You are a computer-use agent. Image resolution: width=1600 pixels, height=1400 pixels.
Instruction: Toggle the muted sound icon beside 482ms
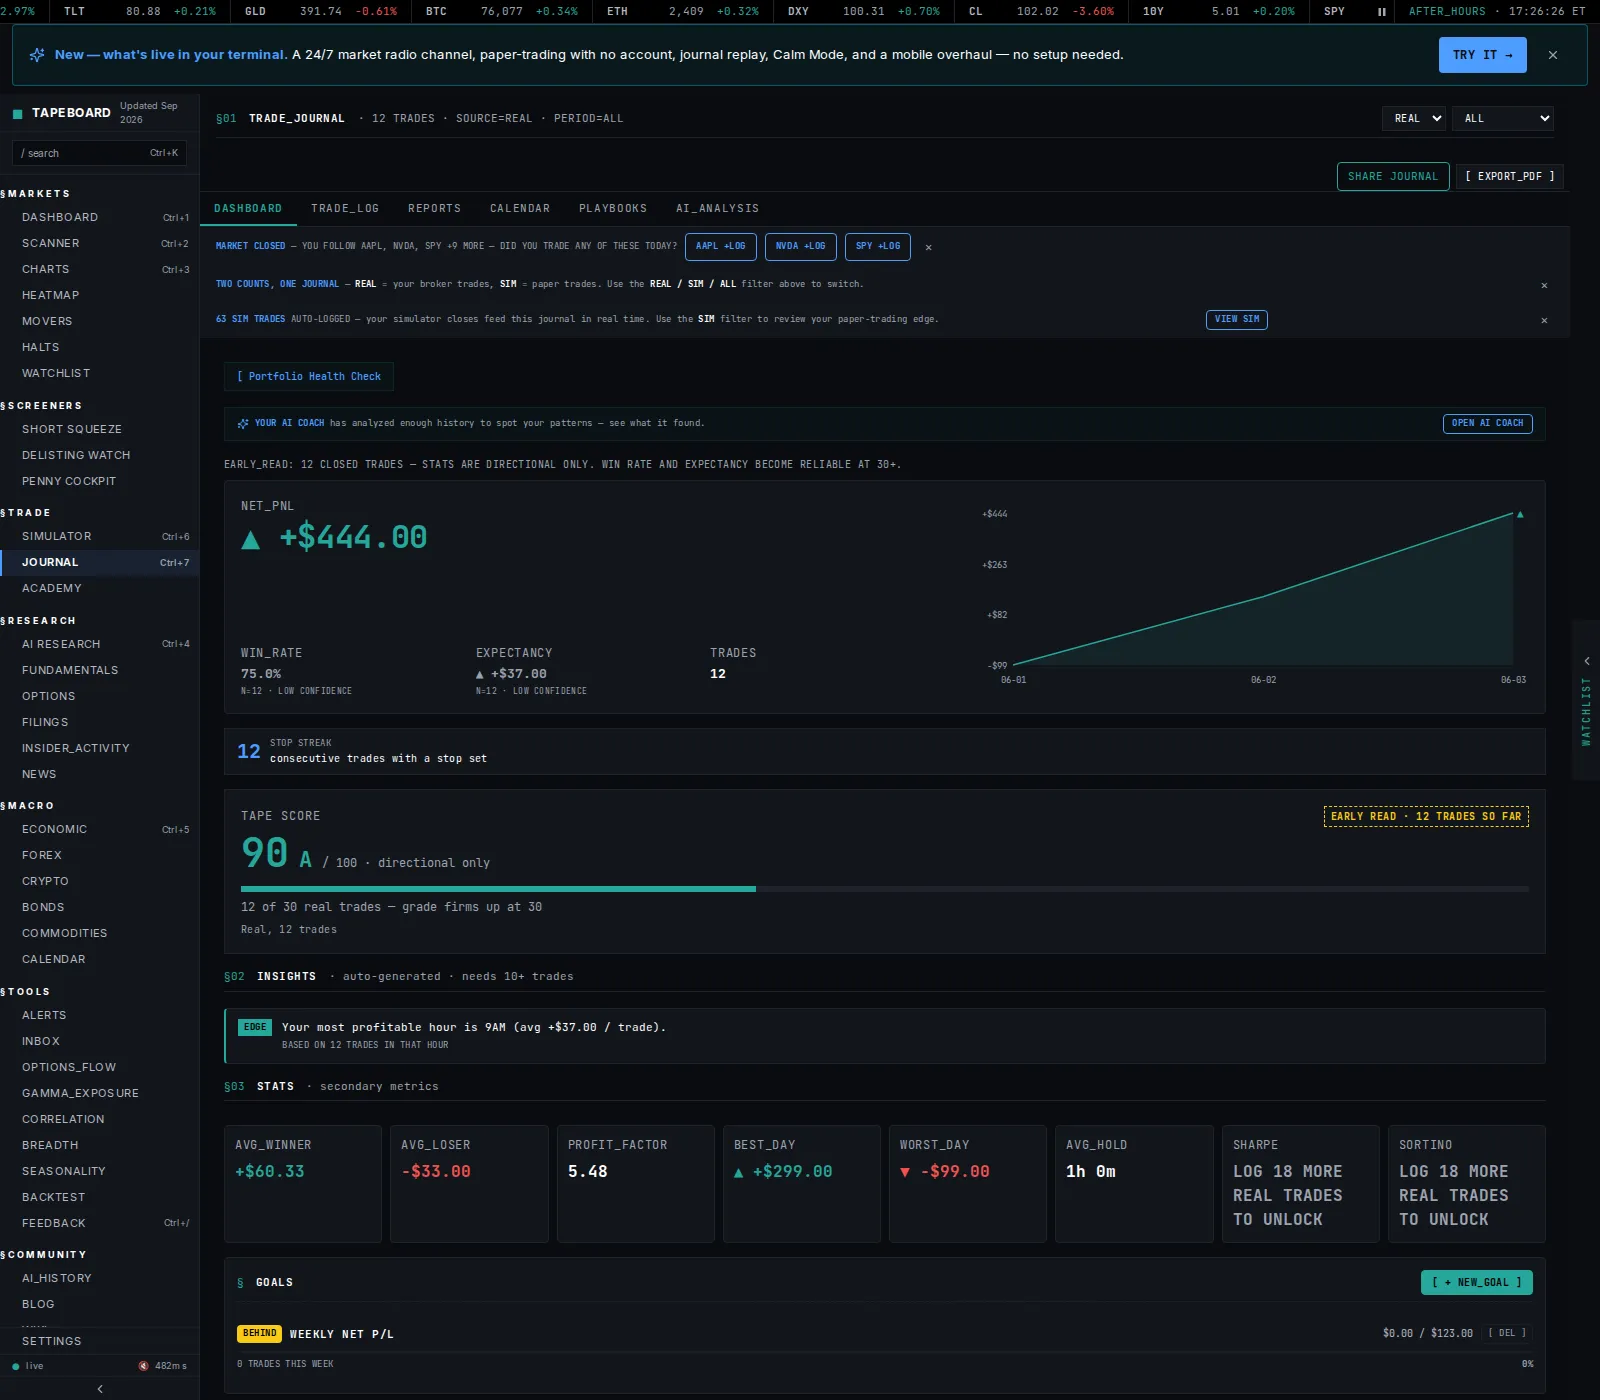[144, 1366]
